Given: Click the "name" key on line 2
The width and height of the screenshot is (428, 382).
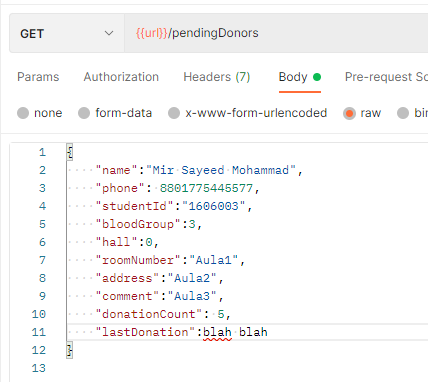Looking at the screenshot, I should click(116, 170).
